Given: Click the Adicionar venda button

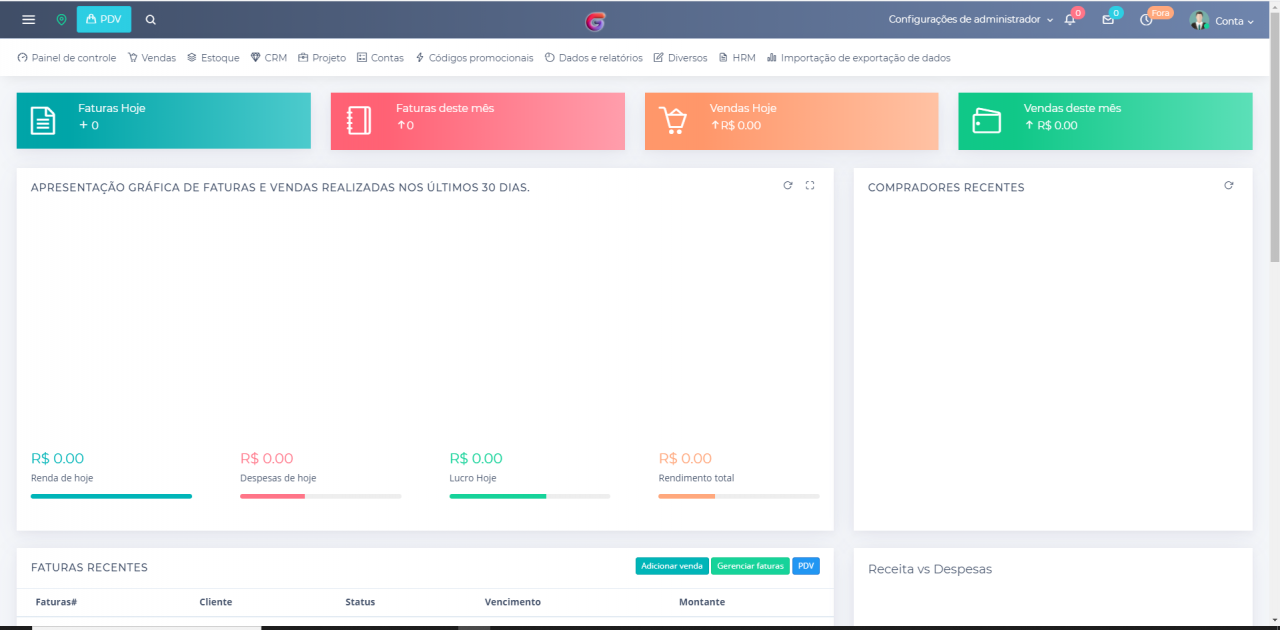Looking at the screenshot, I should [x=672, y=566].
